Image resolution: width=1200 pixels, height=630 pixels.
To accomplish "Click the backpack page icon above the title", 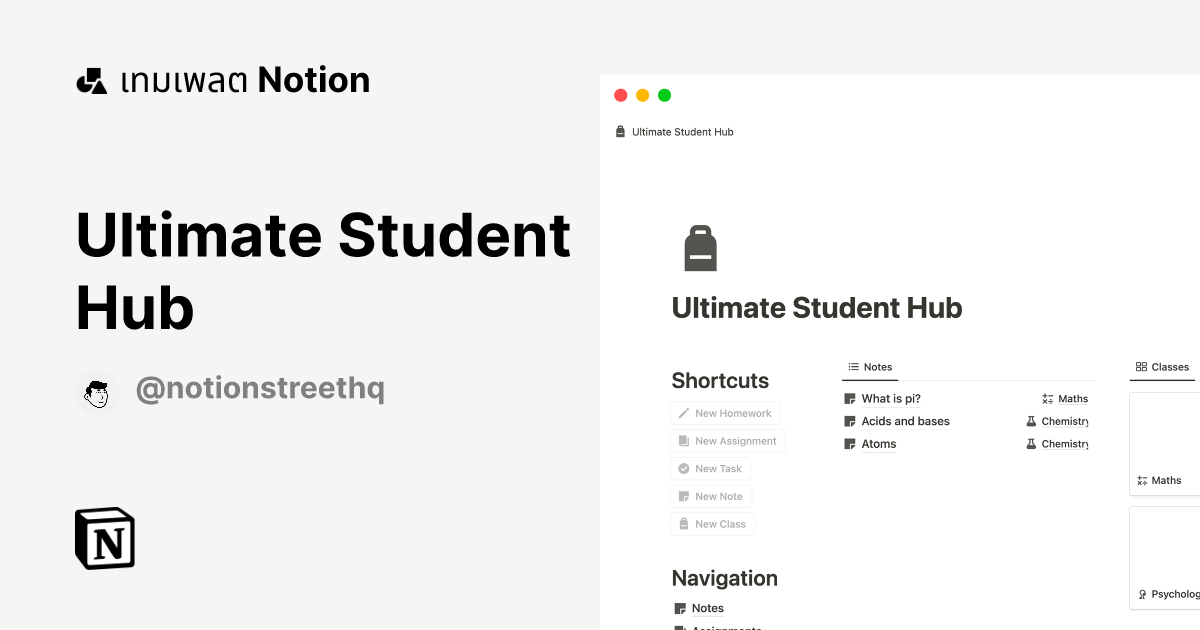I will pos(700,247).
